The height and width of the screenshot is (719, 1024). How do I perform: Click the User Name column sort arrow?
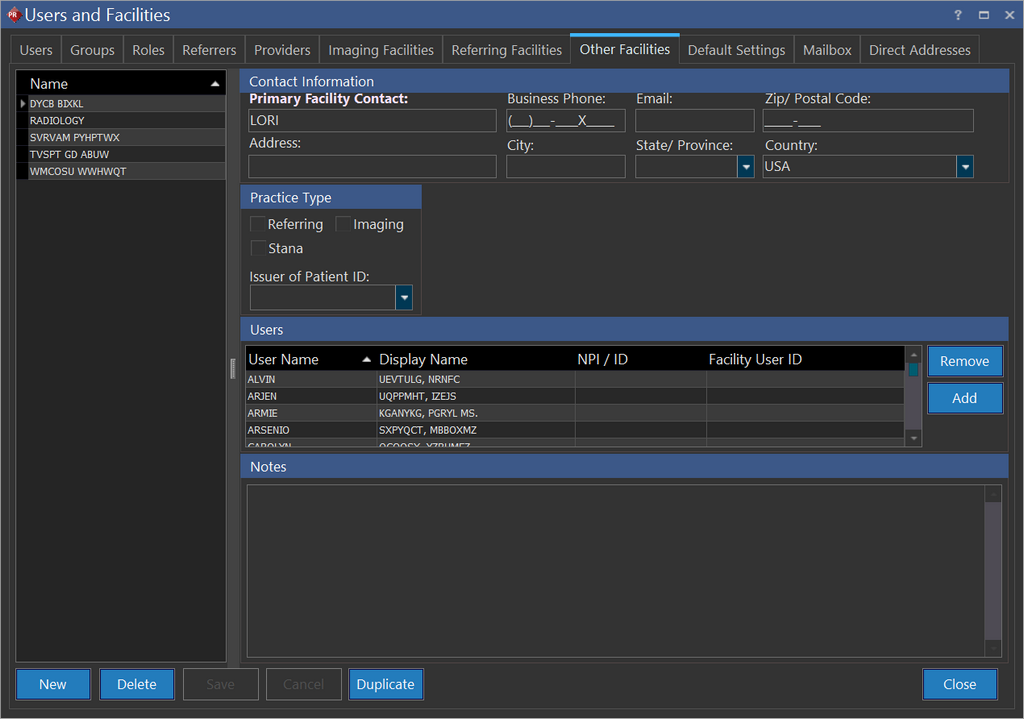click(x=366, y=359)
